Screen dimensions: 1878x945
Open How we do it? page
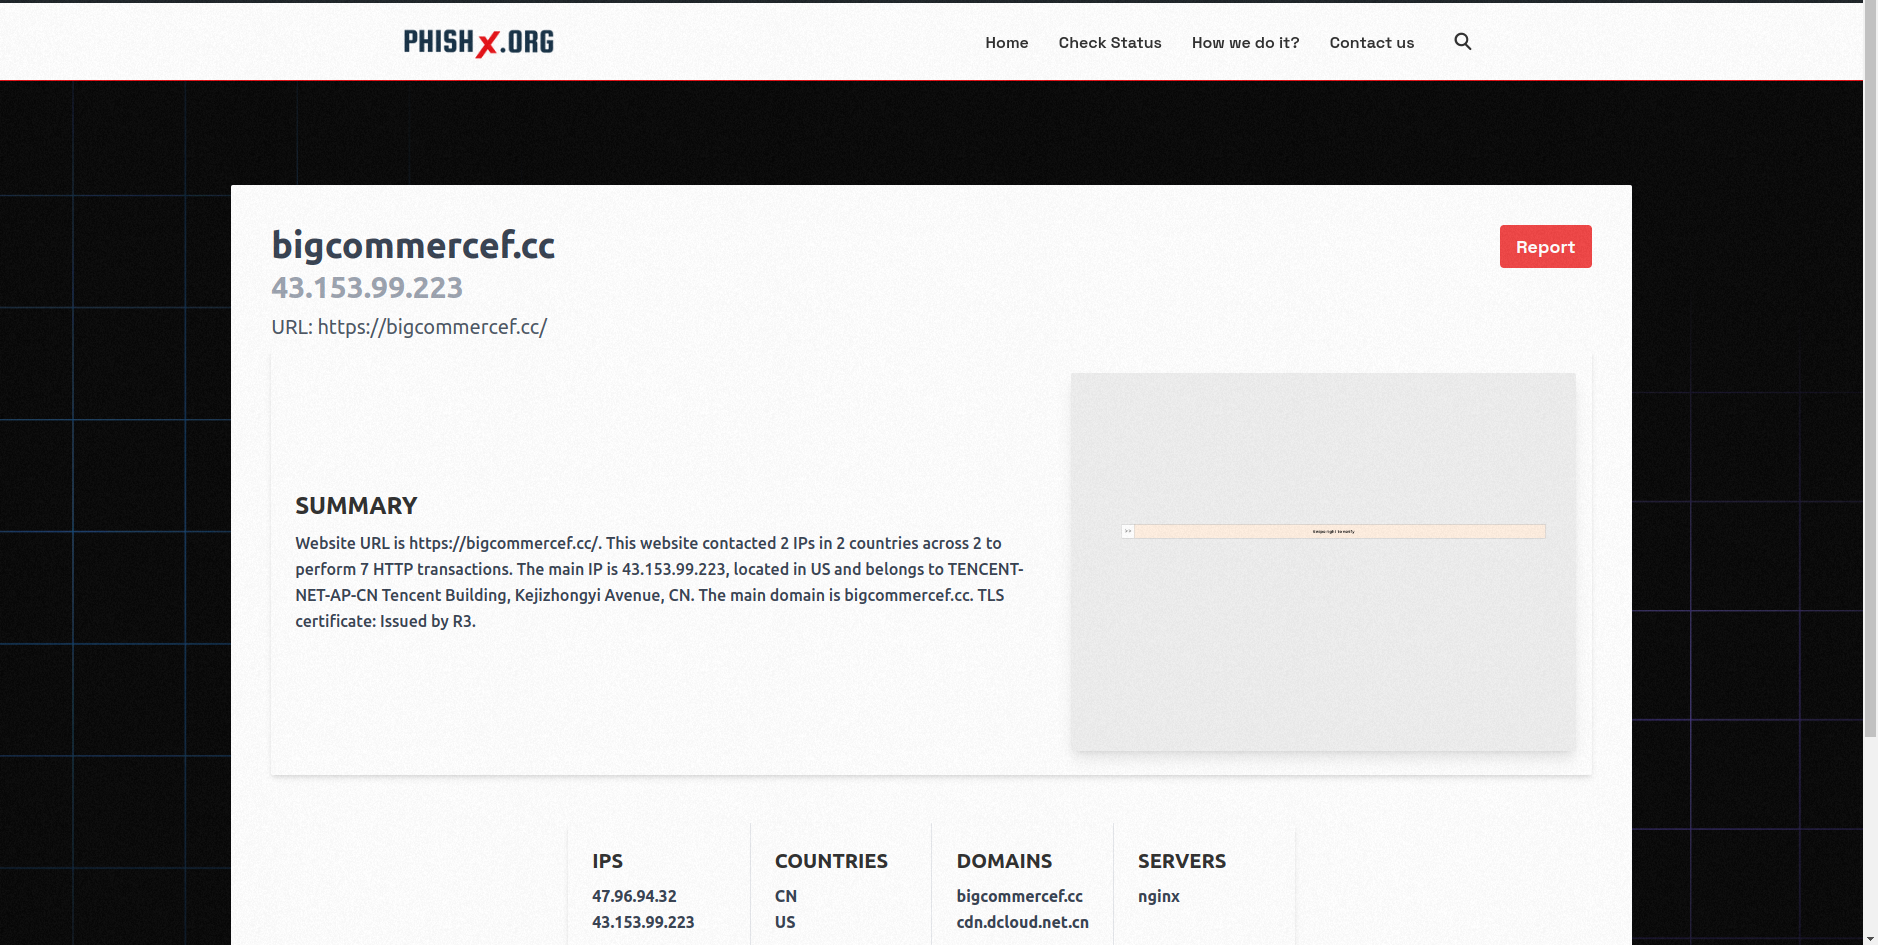tap(1245, 43)
